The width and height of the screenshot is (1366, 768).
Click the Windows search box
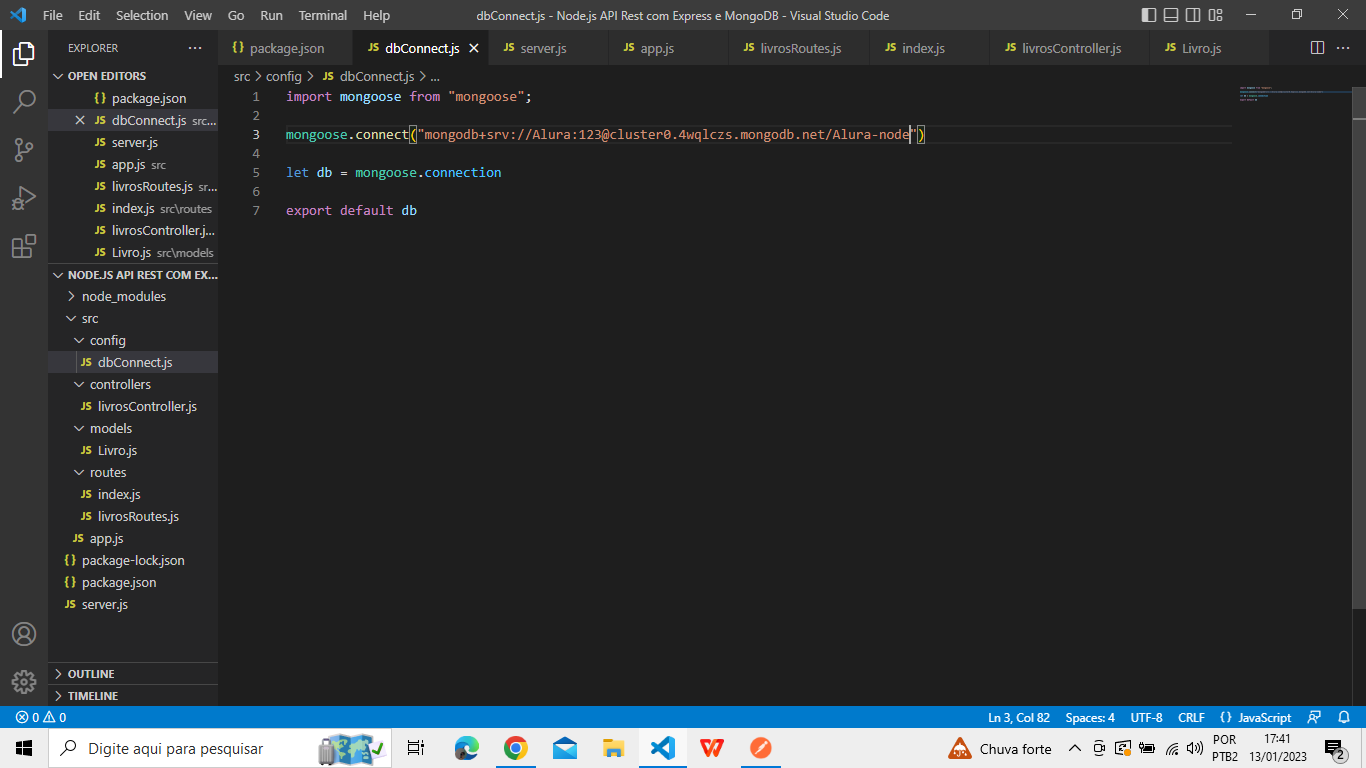point(218,748)
